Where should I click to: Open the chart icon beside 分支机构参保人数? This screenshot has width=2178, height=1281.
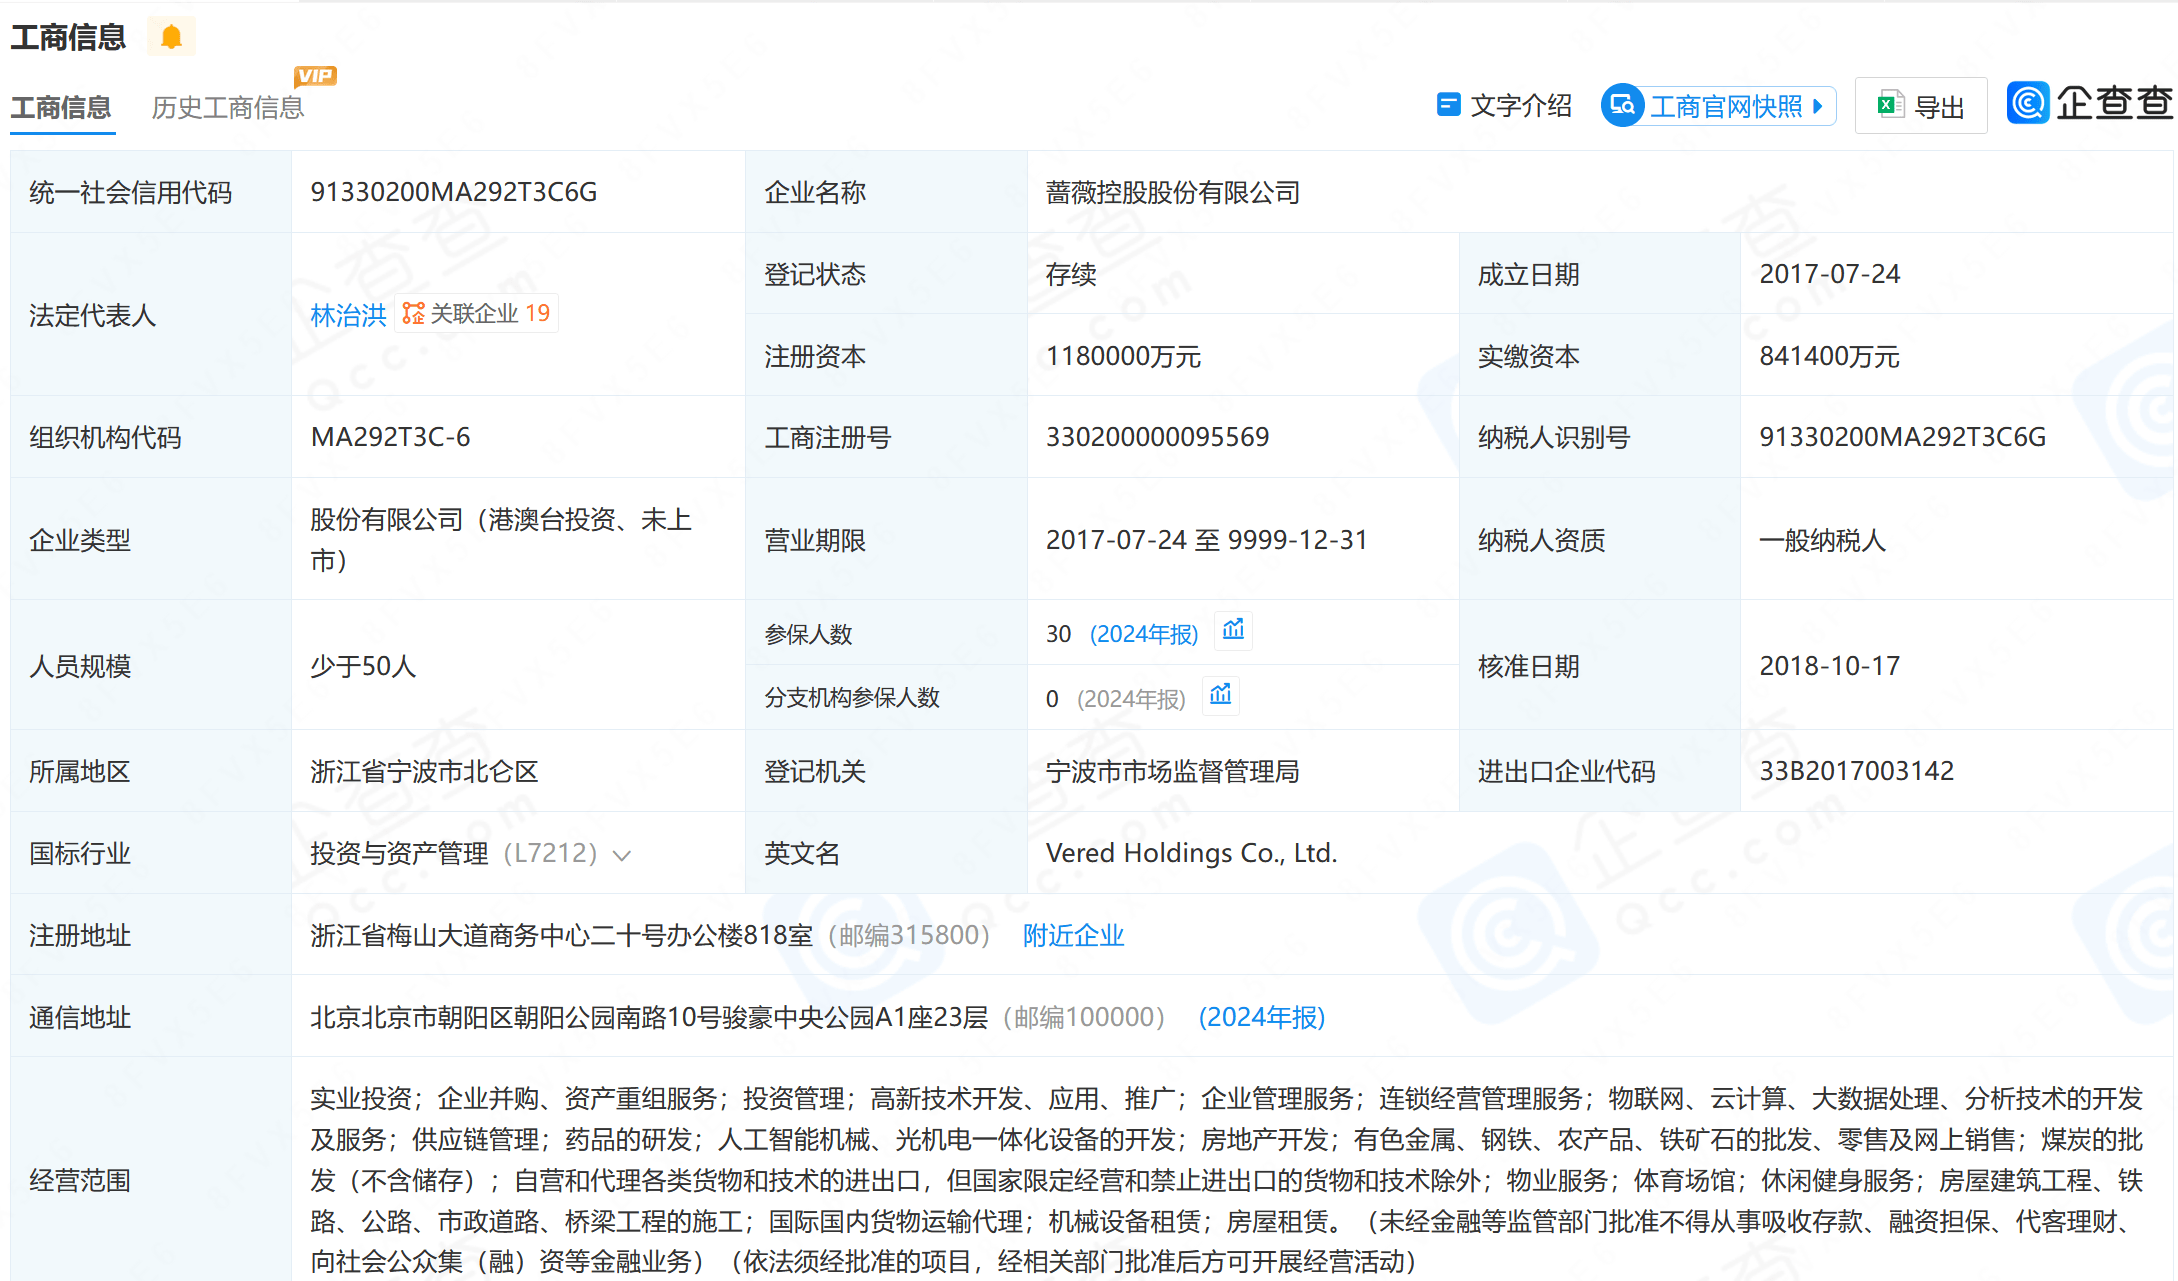(1220, 695)
